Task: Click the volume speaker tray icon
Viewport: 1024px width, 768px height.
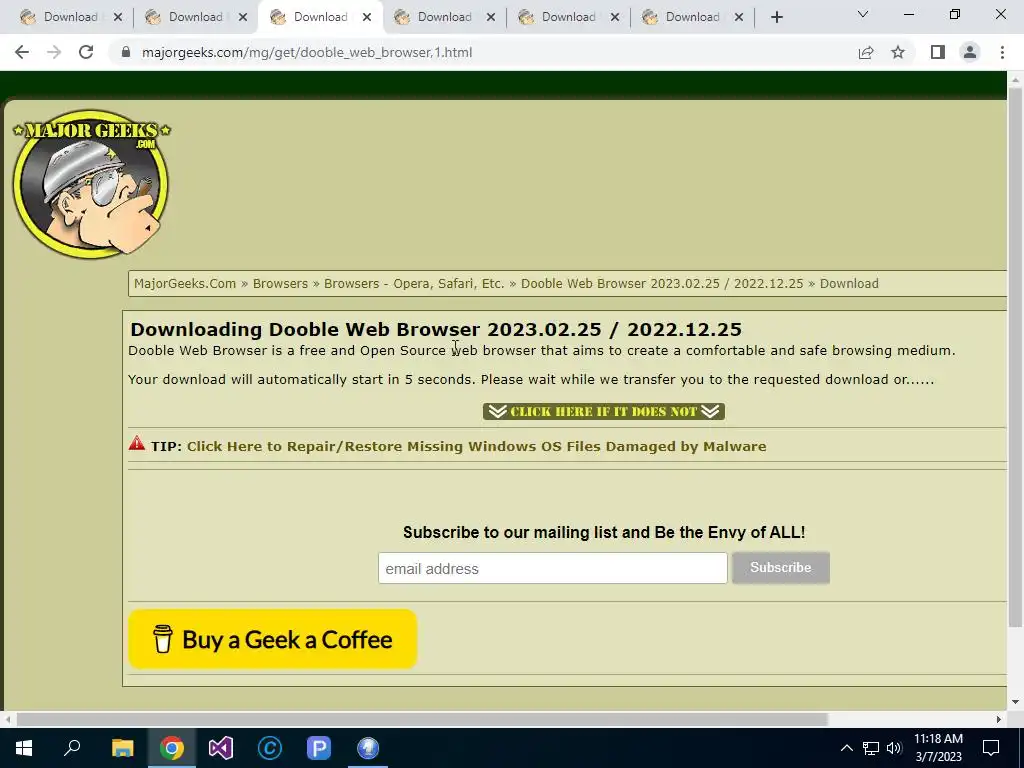Action: point(894,748)
